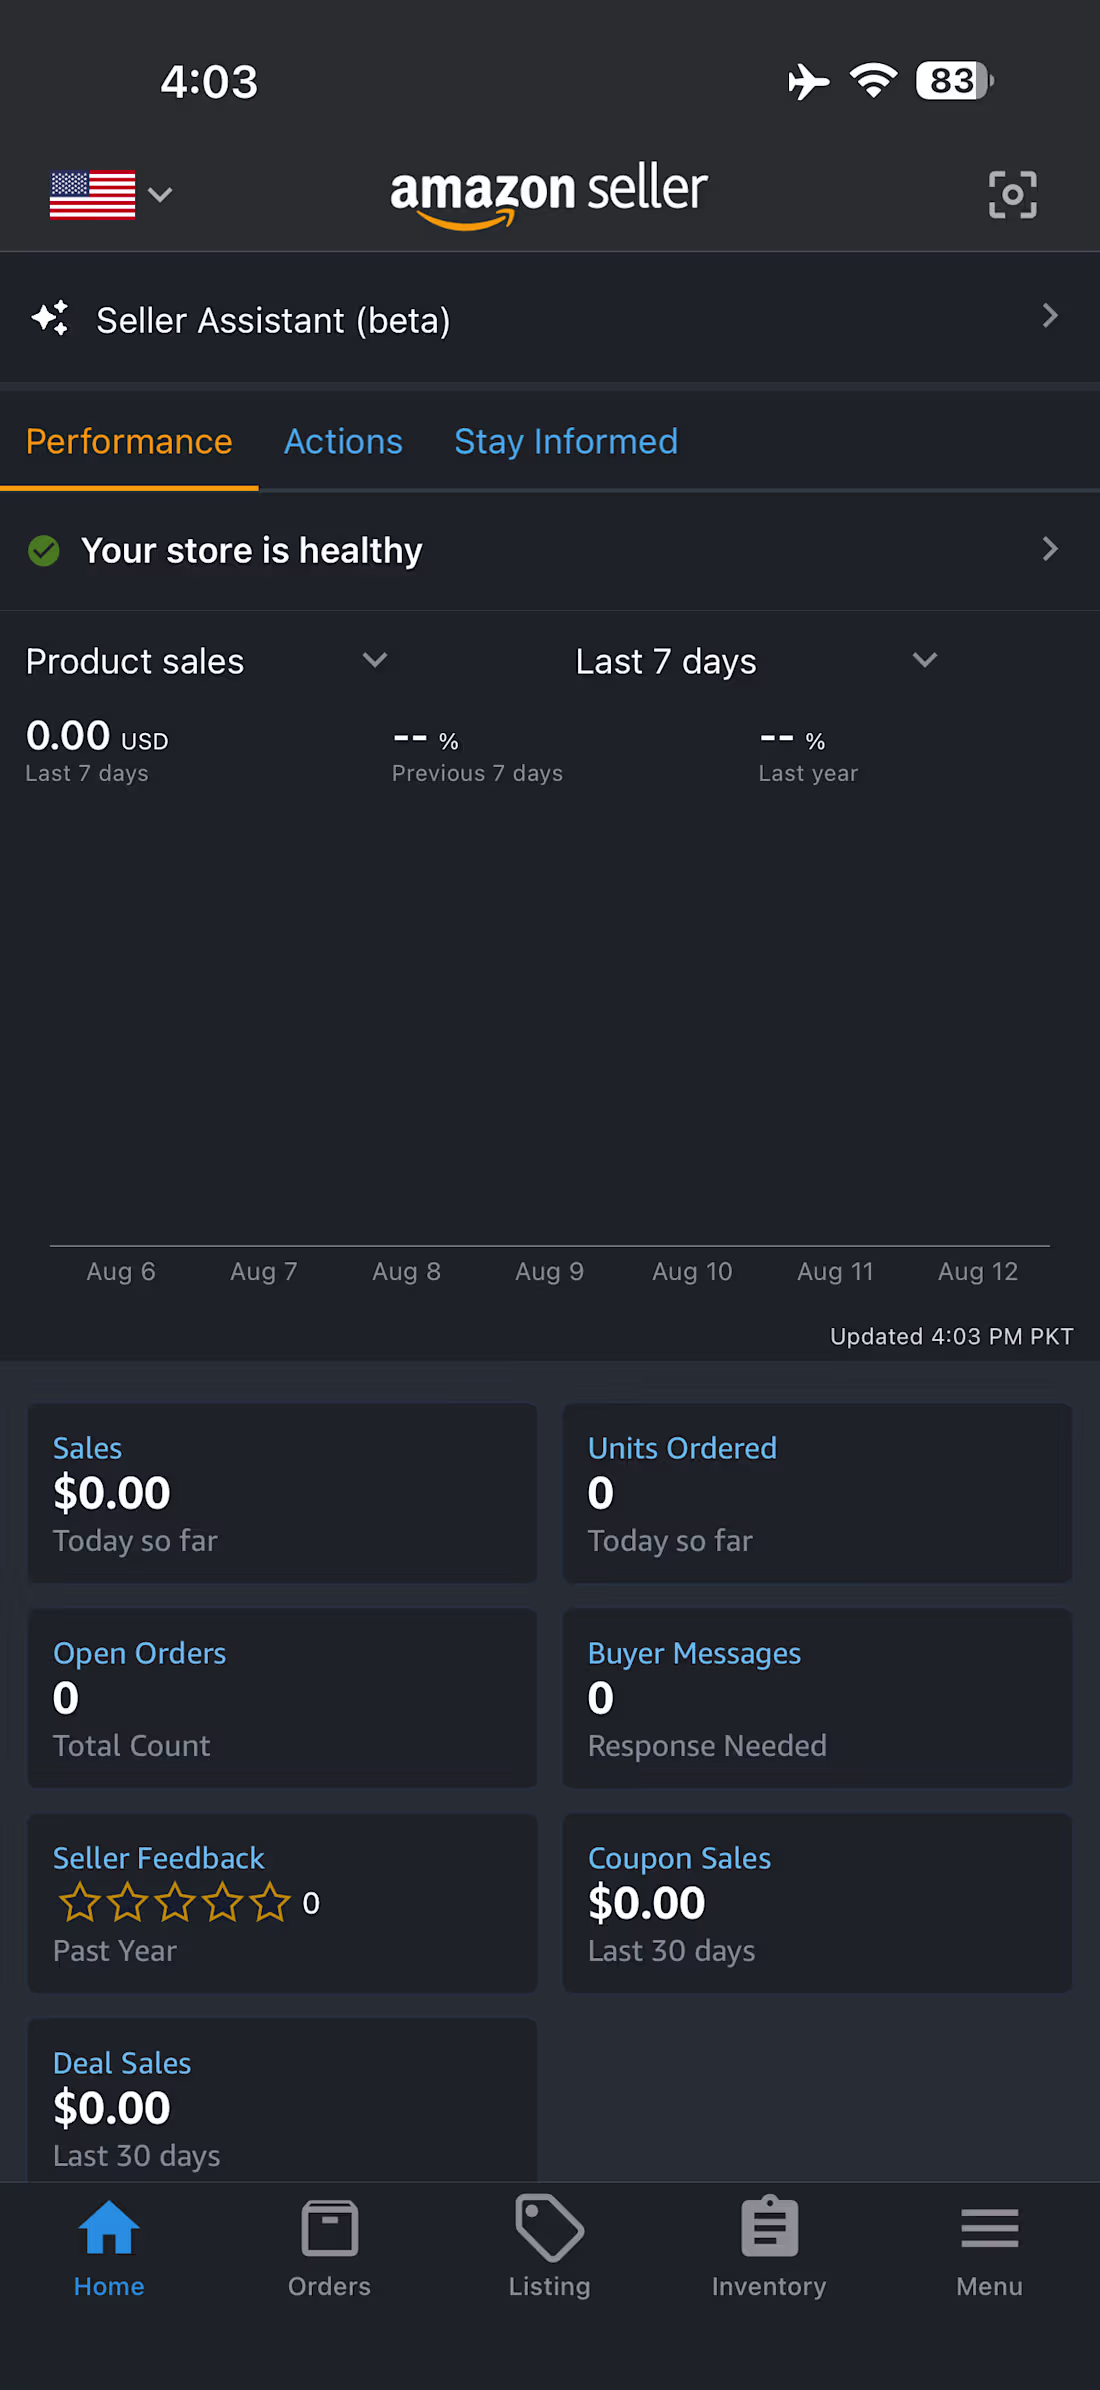Open the Inventory clipboard icon
The height and width of the screenshot is (2390, 1100).
pos(769,2226)
